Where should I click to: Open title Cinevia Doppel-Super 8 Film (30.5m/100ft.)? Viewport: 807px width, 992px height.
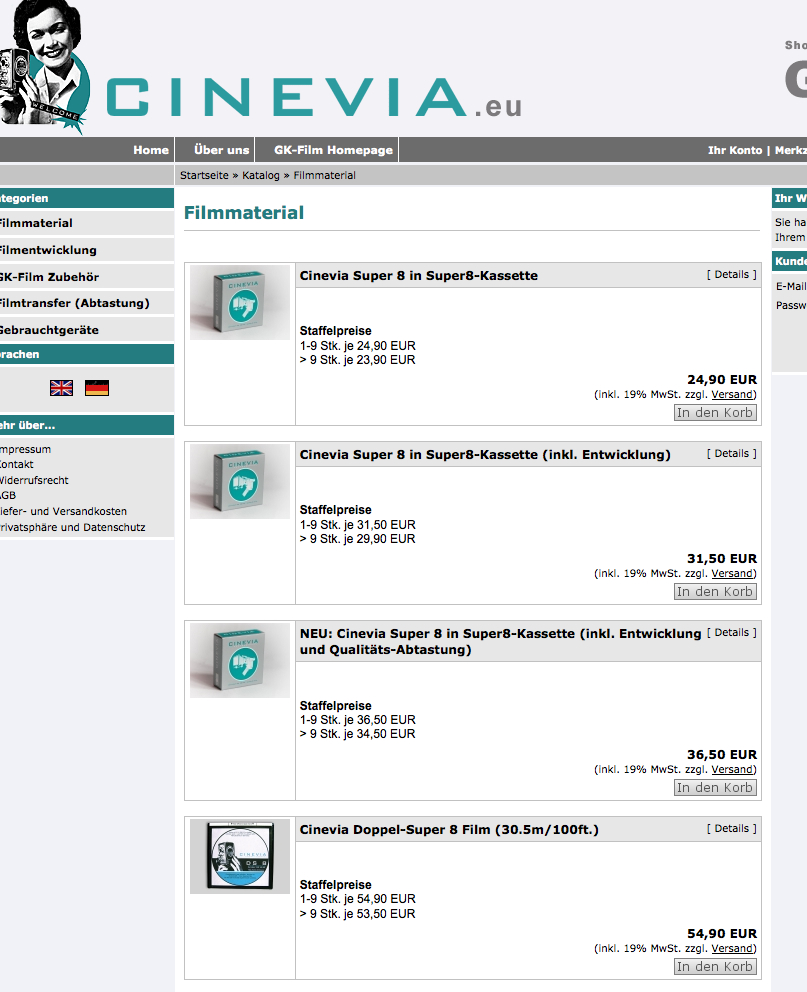pos(449,829)
